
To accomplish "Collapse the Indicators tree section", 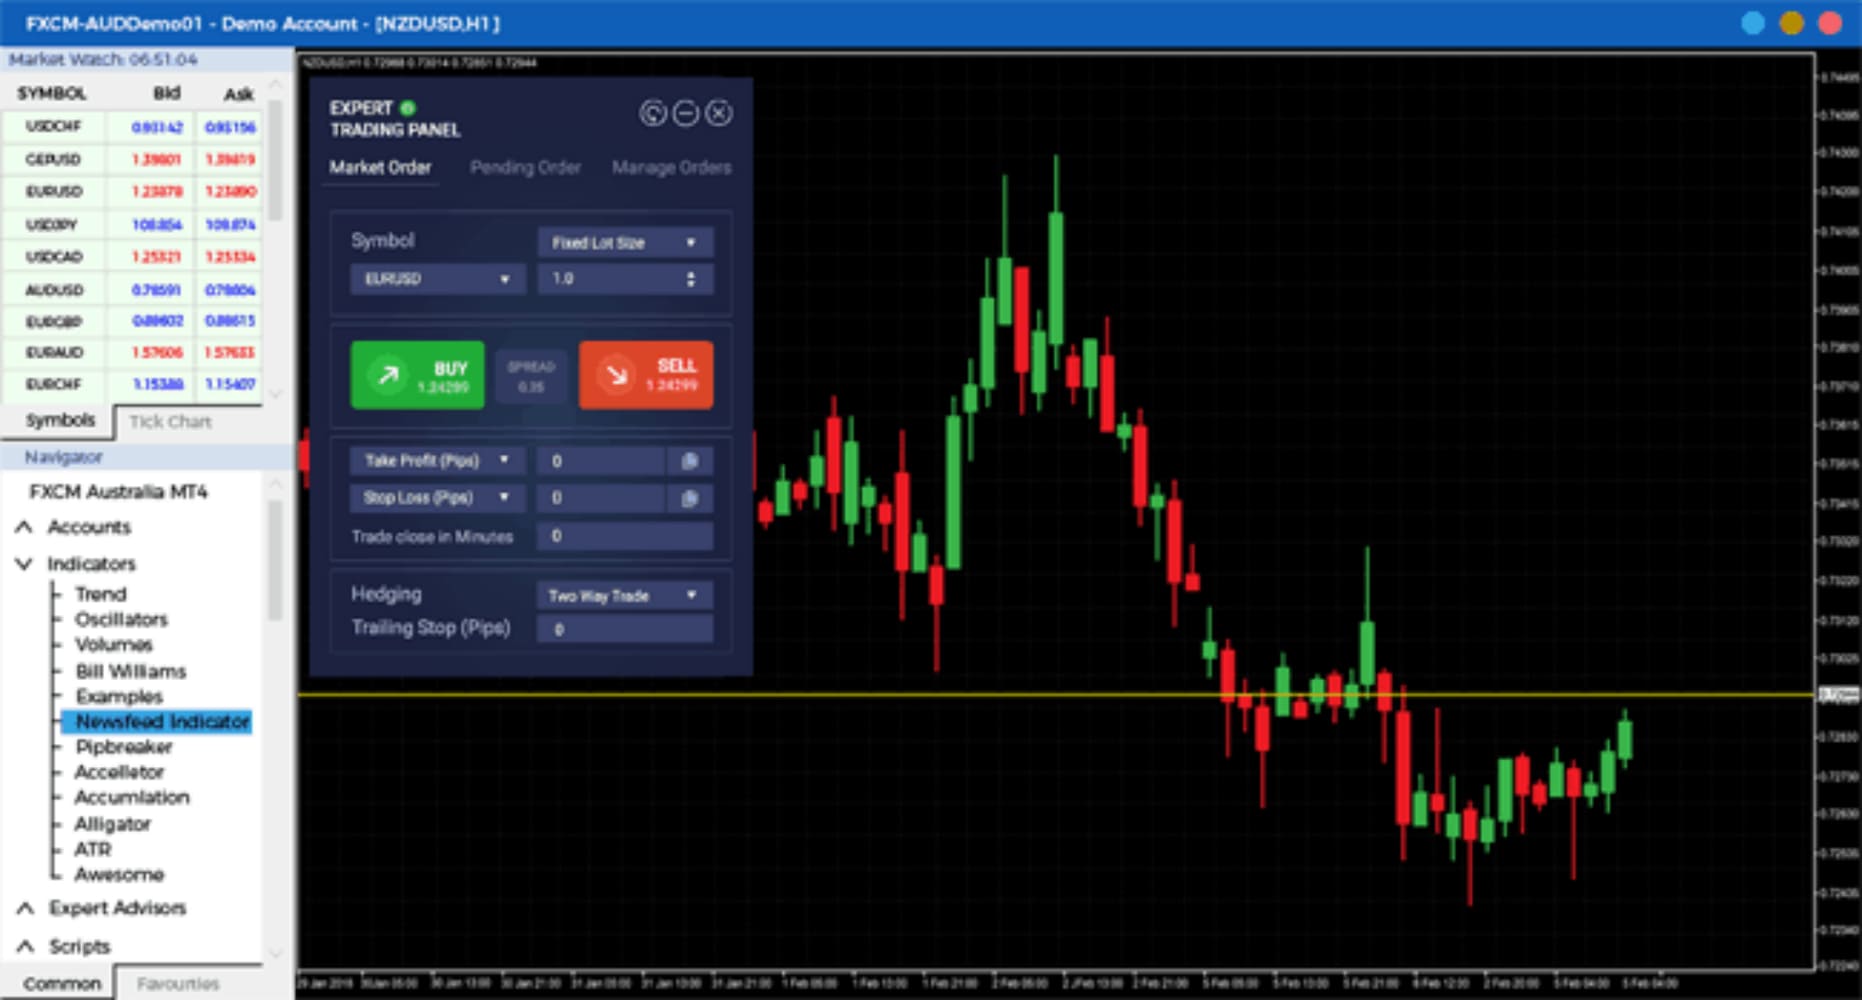I will point(24,564).
